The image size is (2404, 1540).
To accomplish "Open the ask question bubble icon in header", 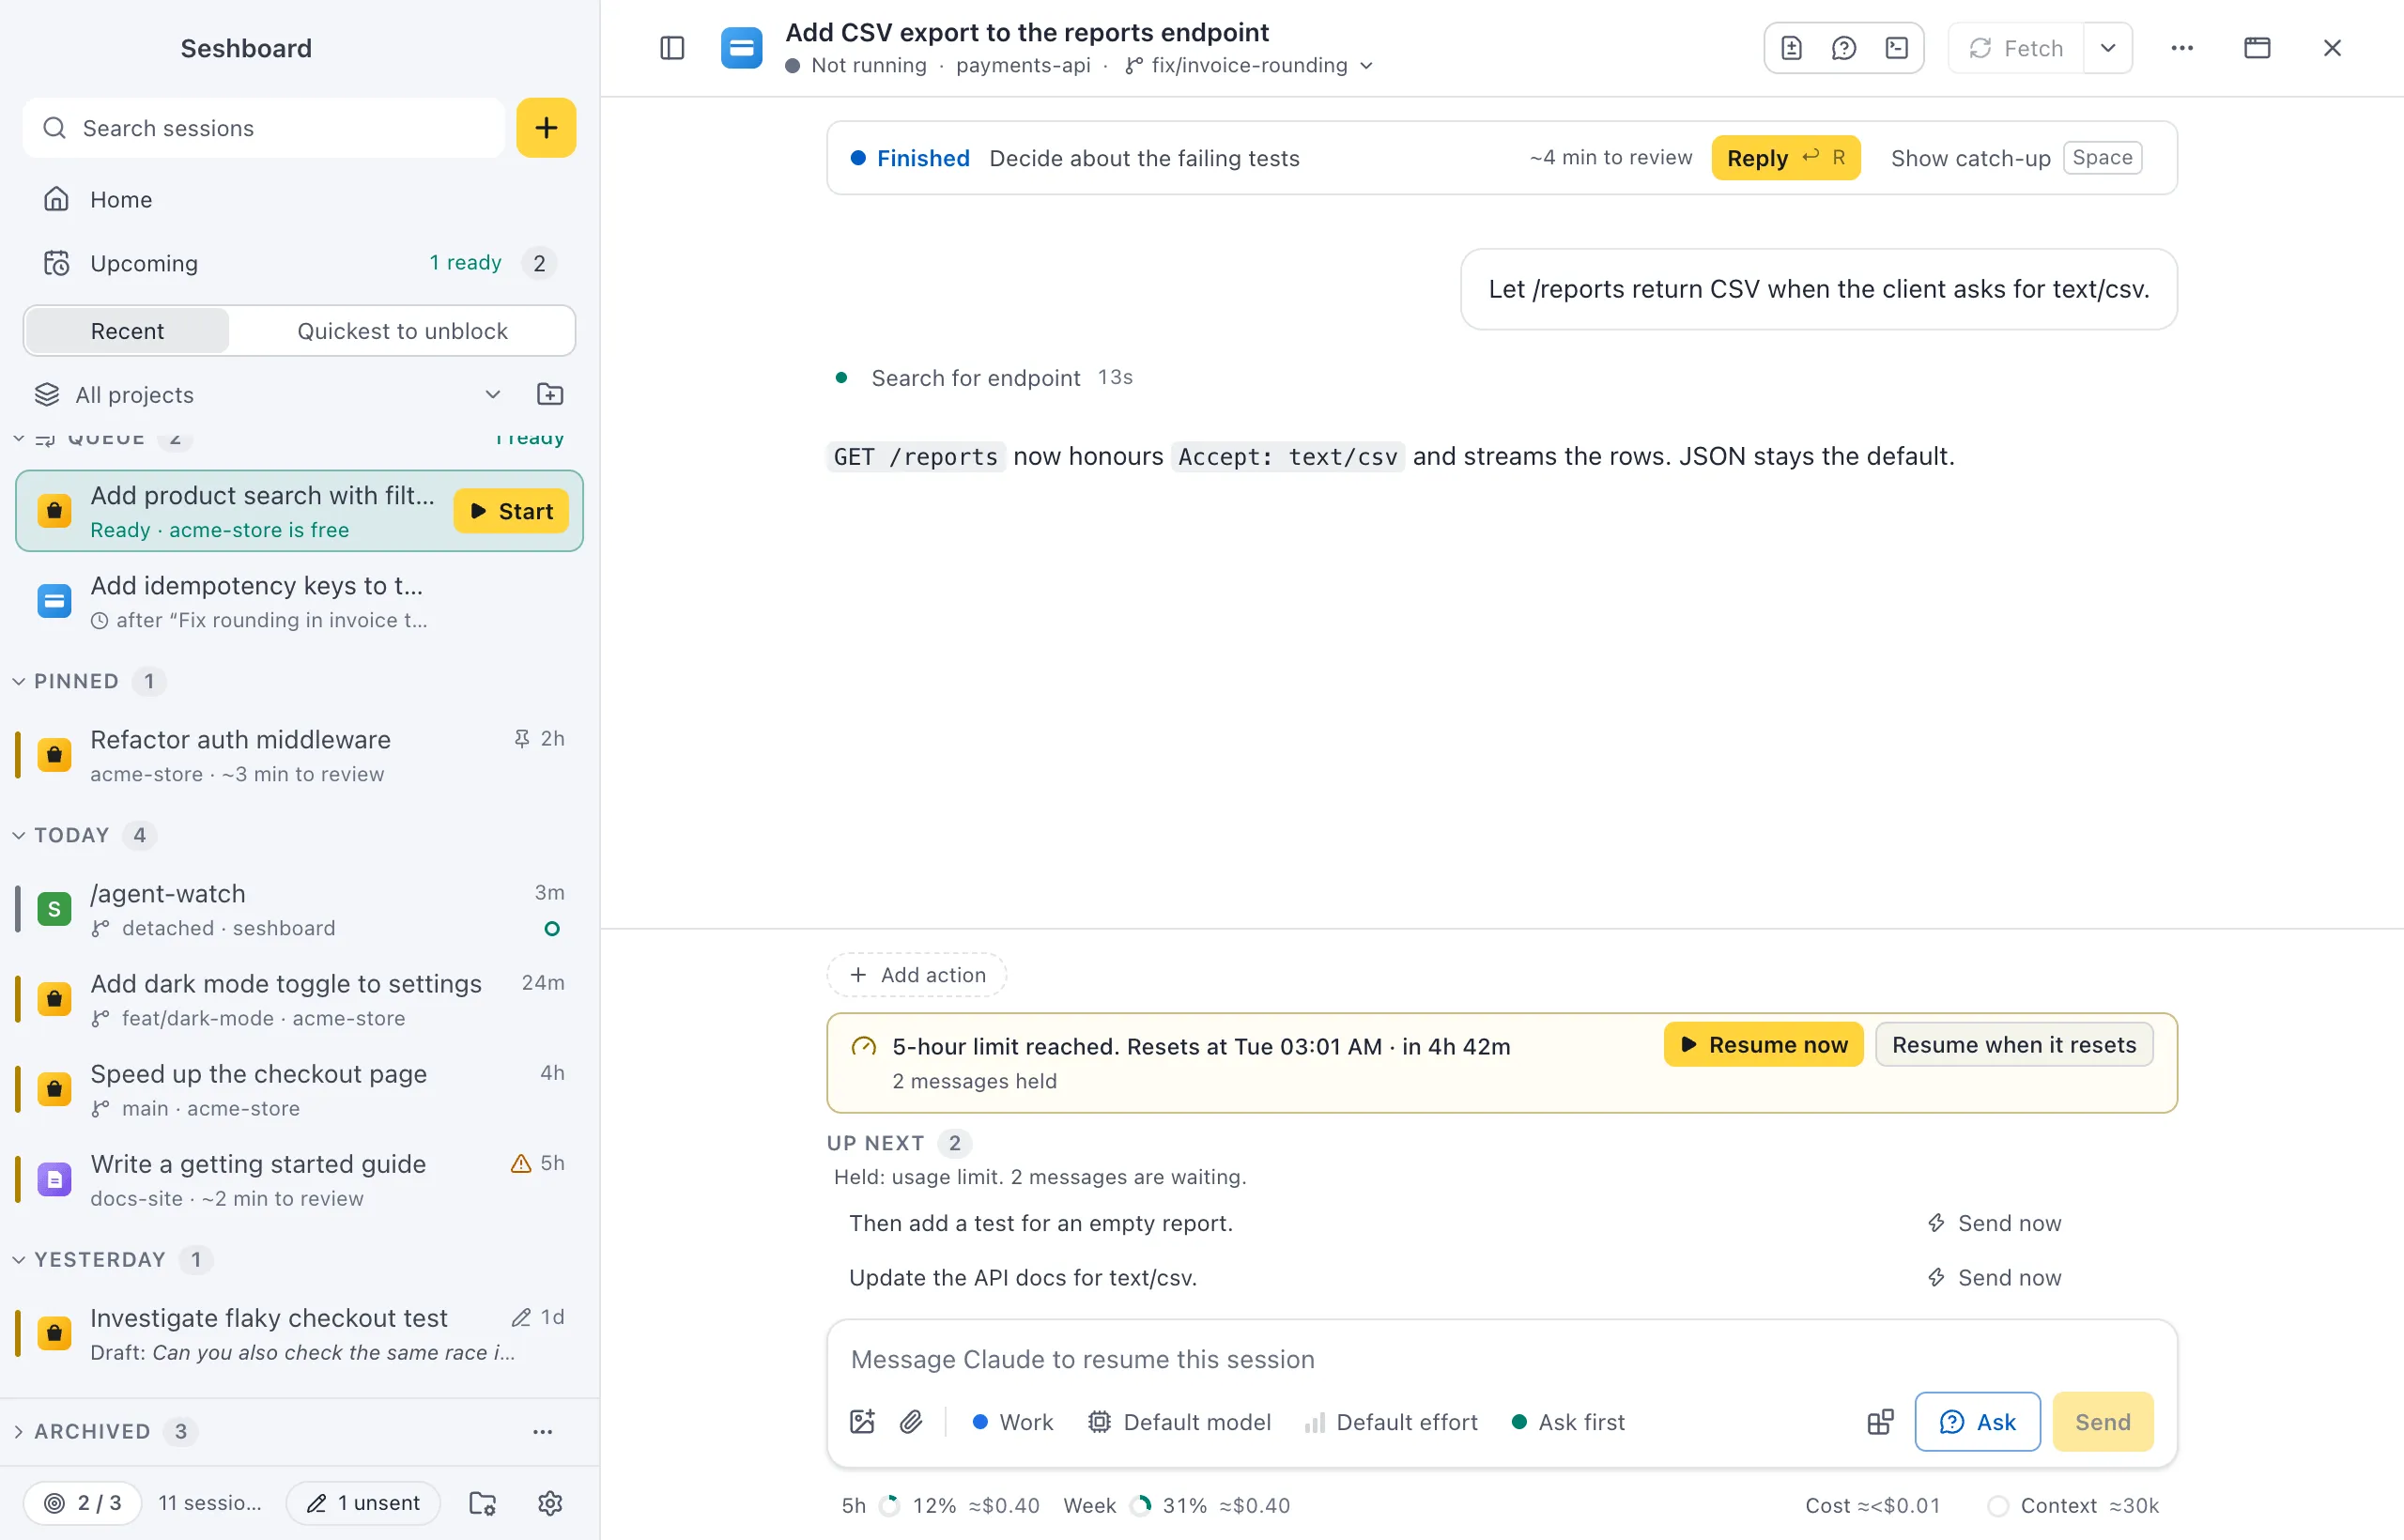I will 1844,48.
